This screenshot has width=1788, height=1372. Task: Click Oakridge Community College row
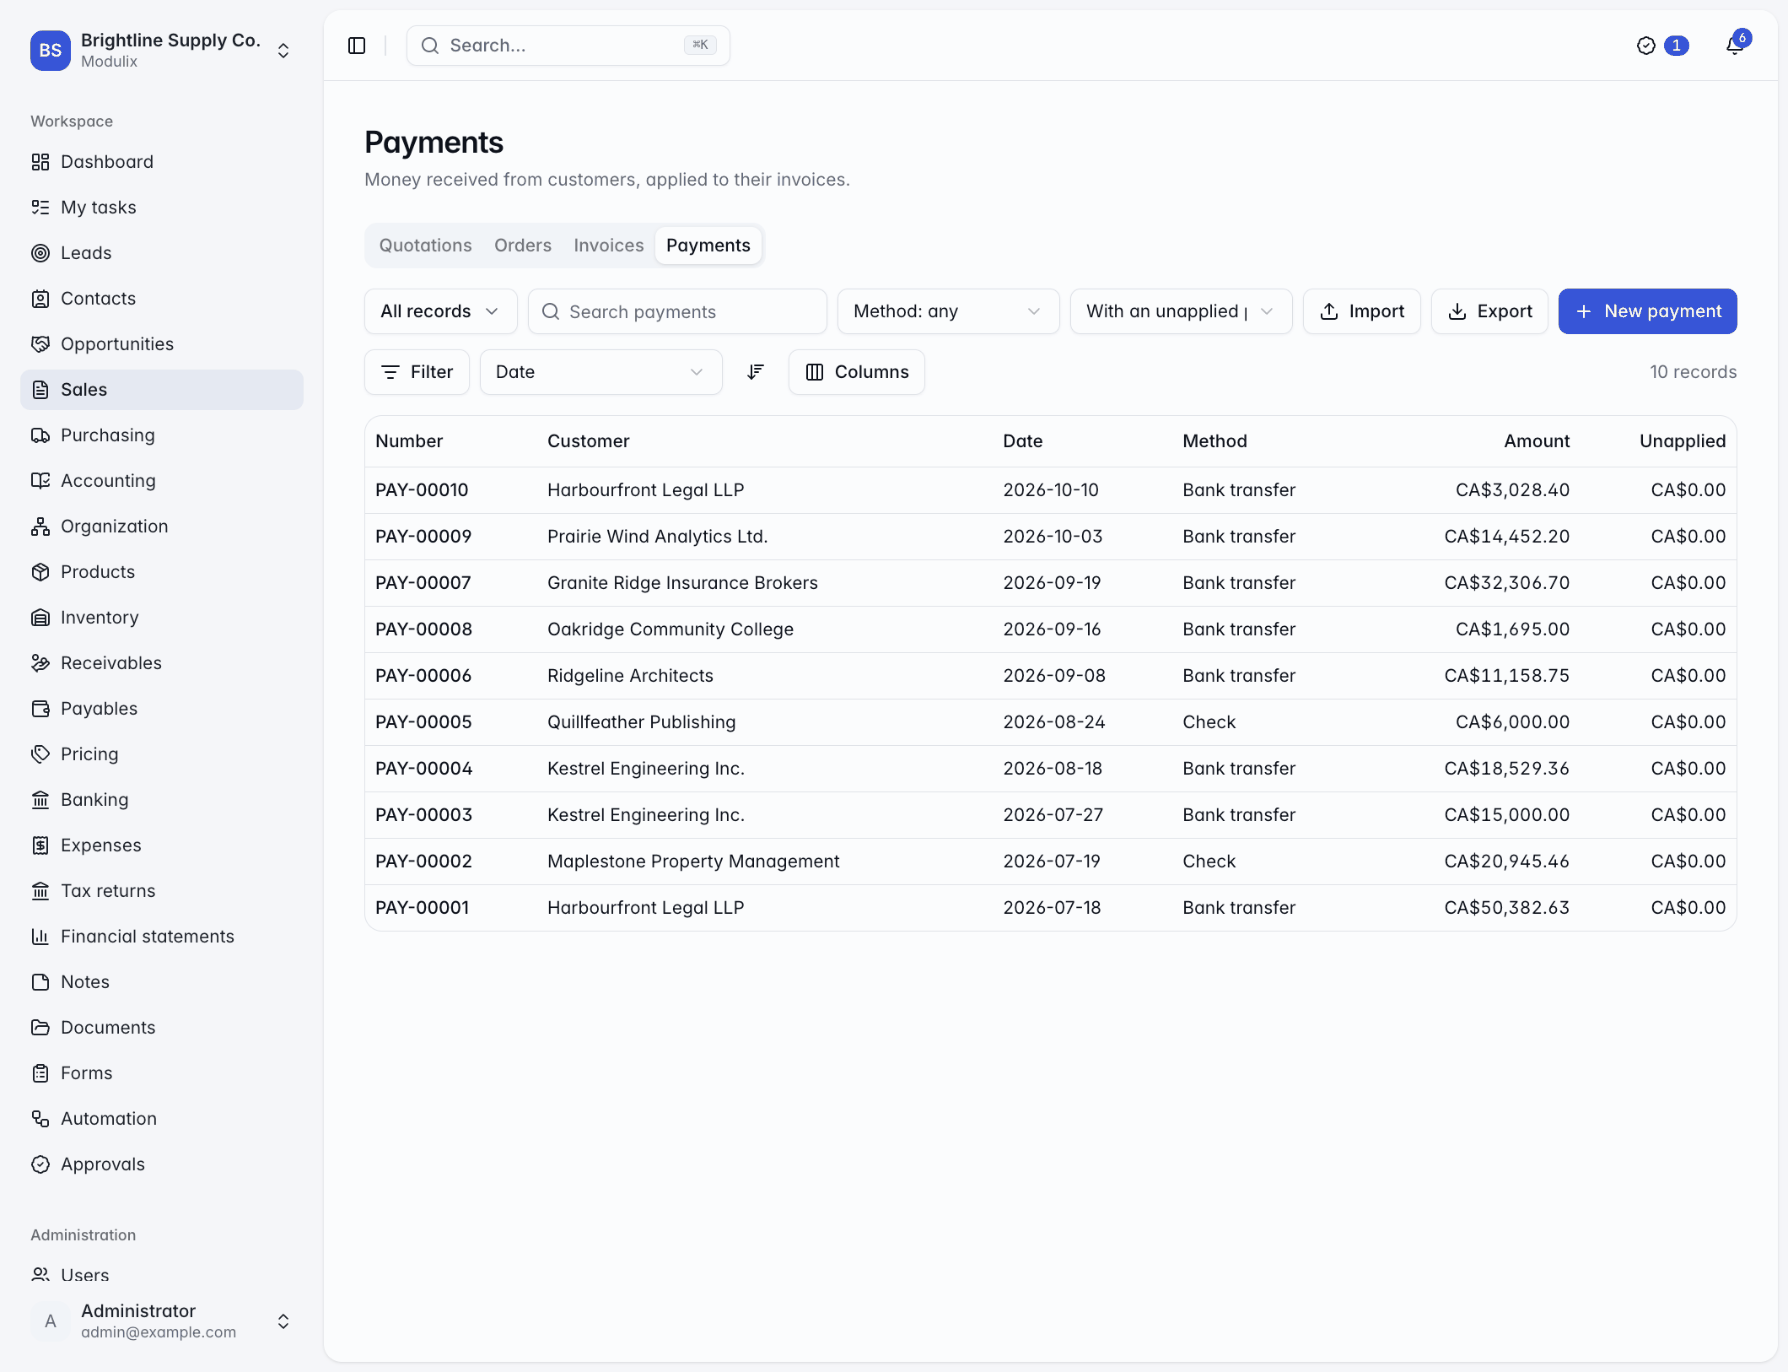tap(1050, 629)
